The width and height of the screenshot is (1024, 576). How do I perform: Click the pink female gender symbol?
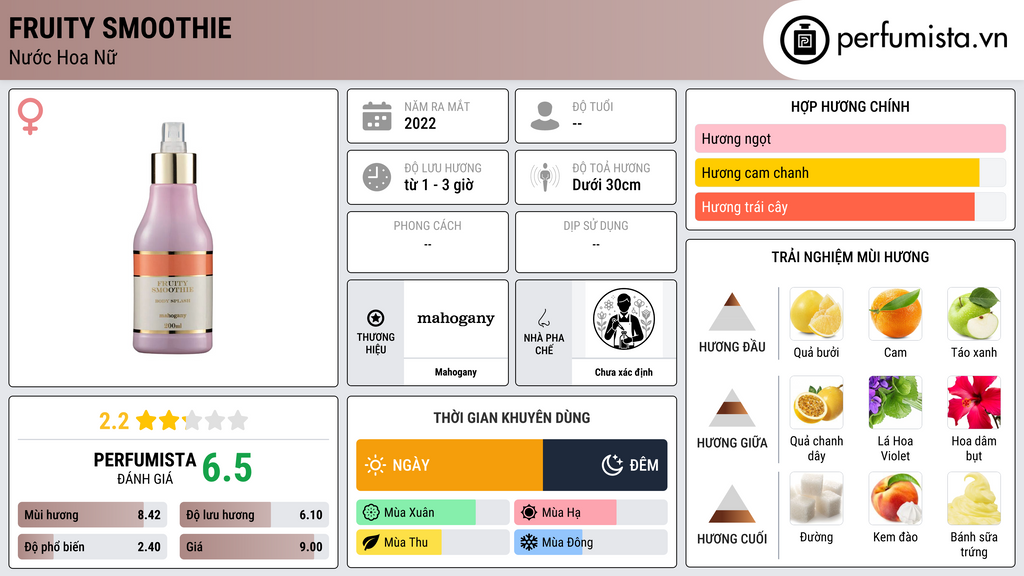[30, 116]
